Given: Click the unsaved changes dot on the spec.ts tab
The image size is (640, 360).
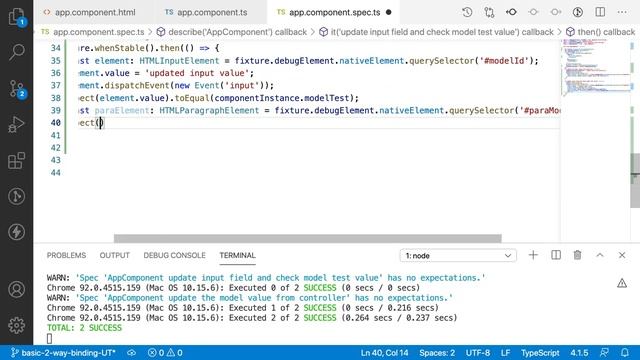Looking at the screenshot, I should (389, 12).
